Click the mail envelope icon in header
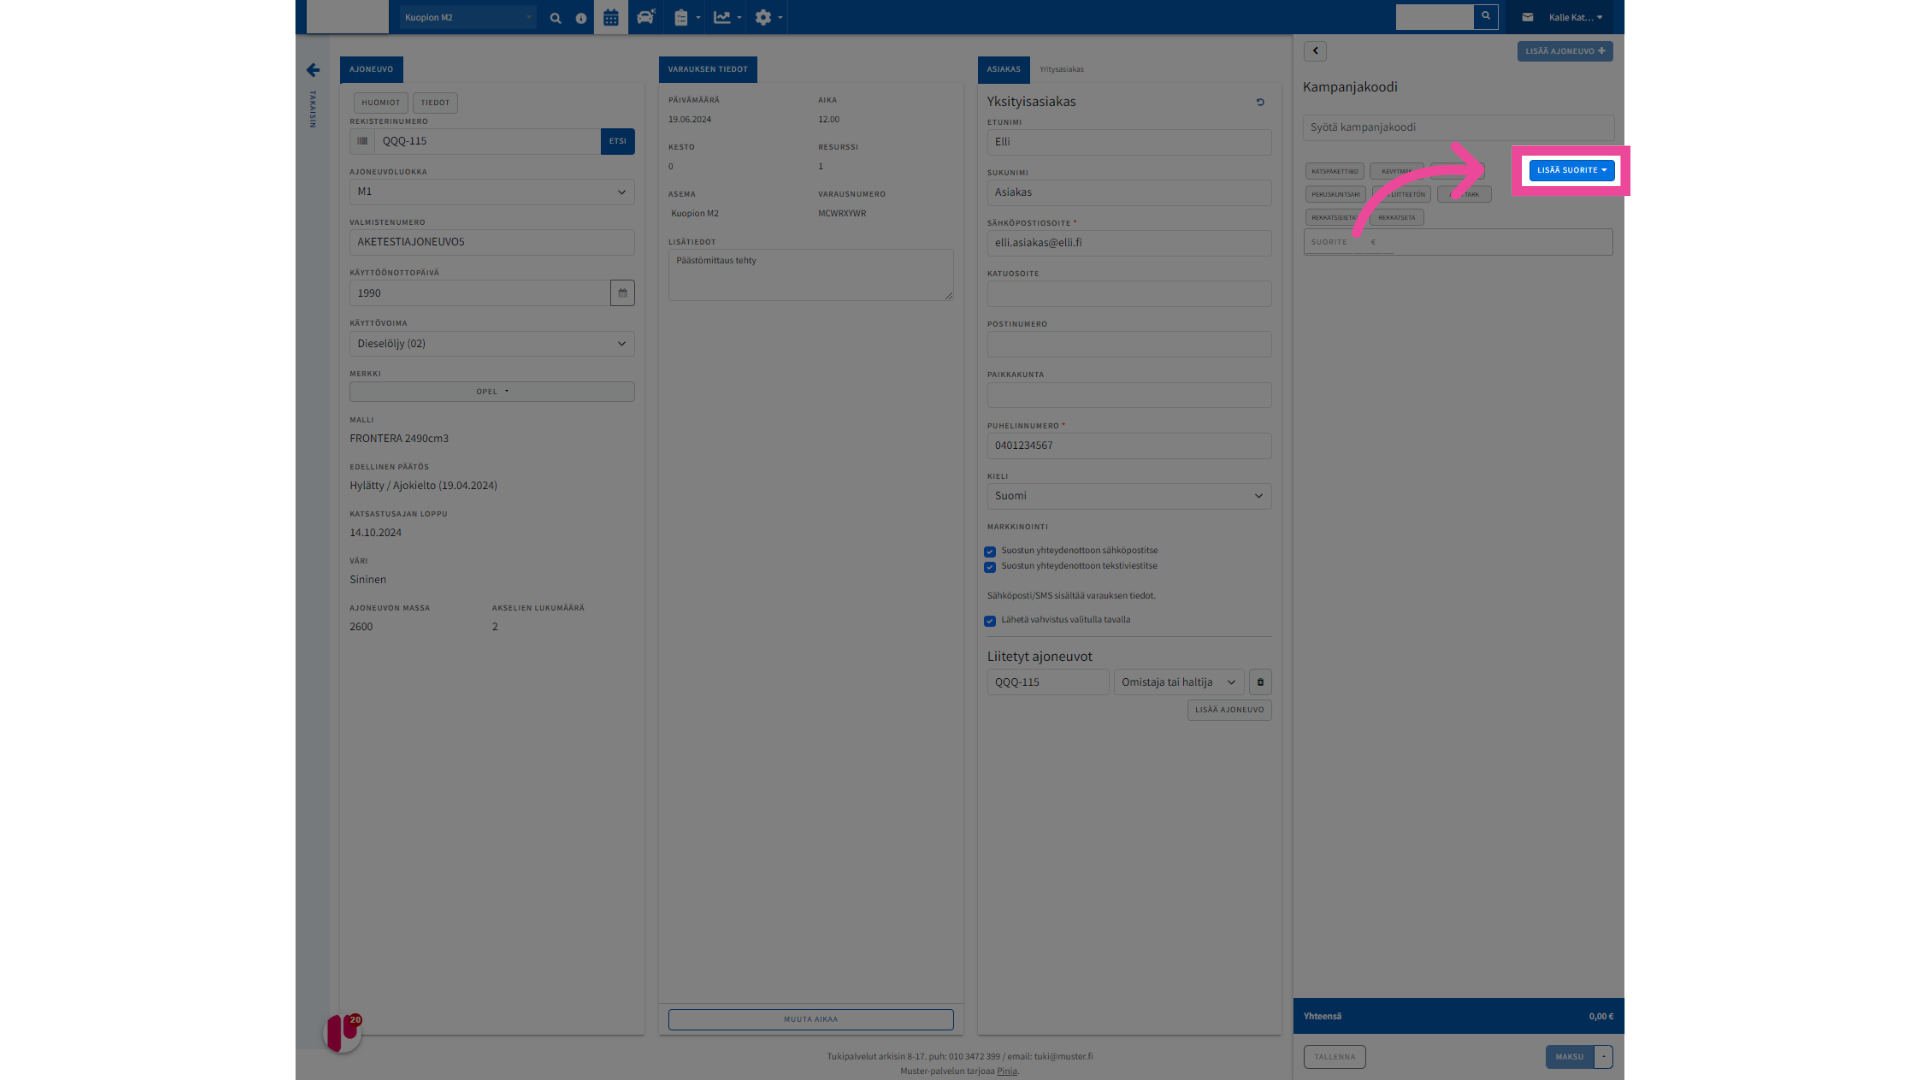 (1527, 17)
